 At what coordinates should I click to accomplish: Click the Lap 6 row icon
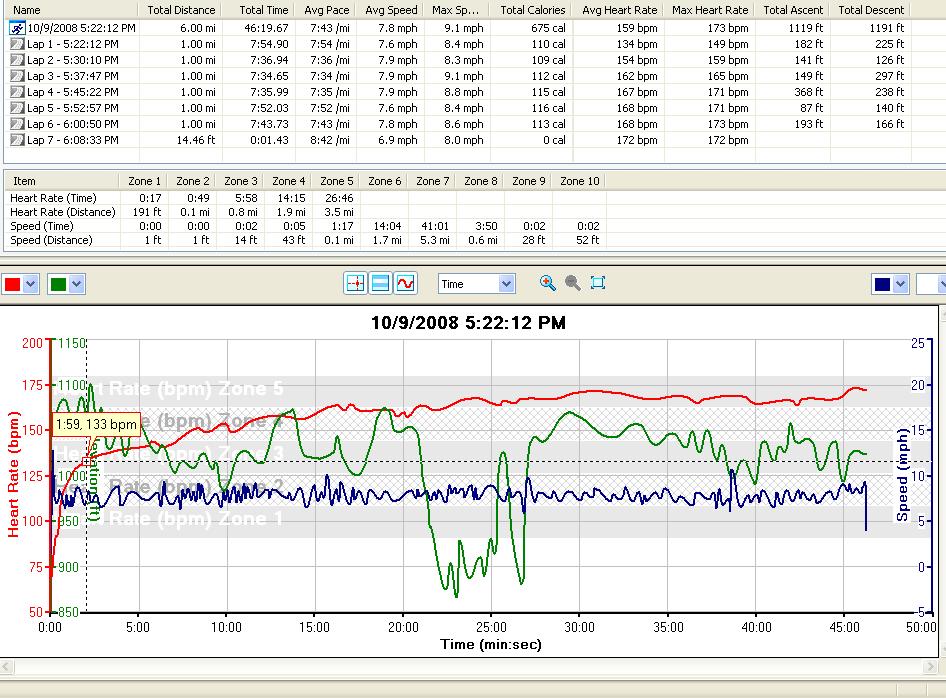(x=17, y=124)
